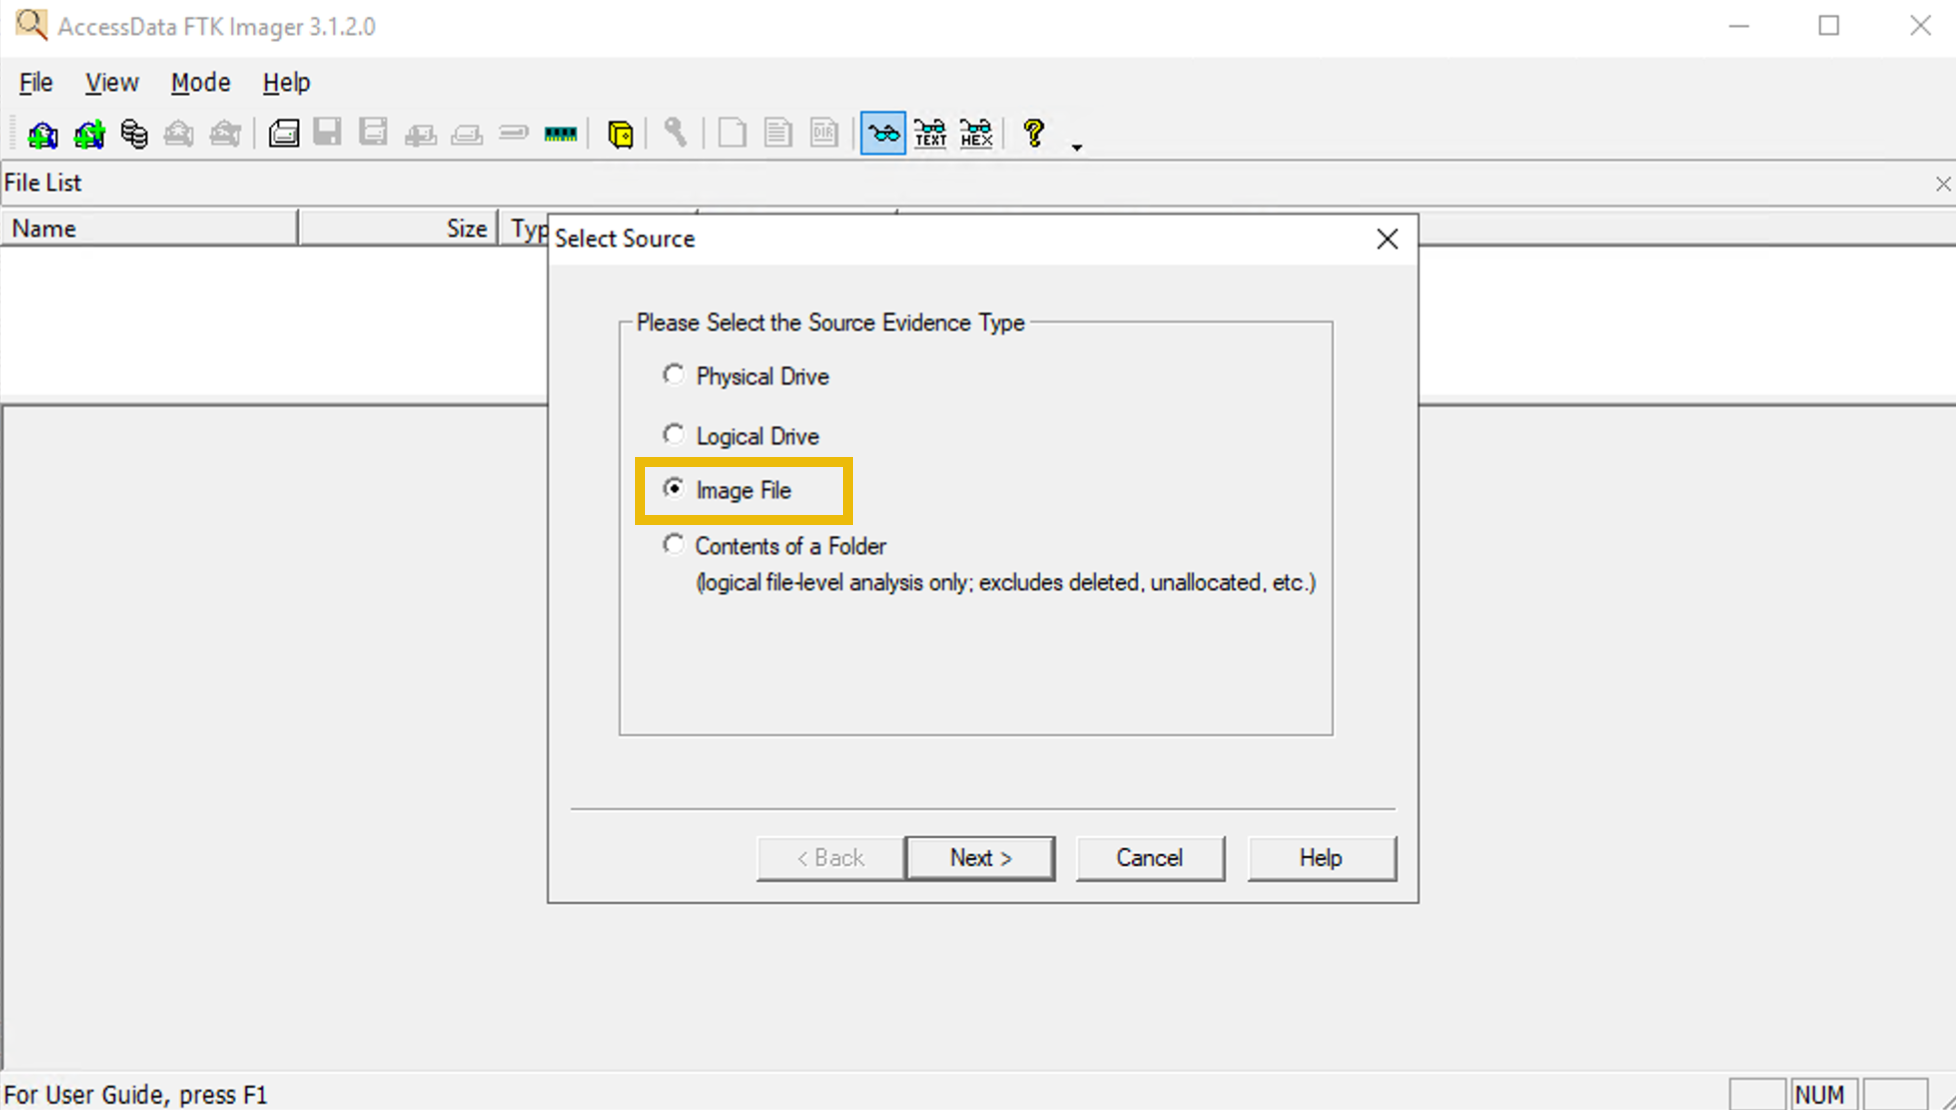Click Cancel in Select Source dialog
Screen dimensions: 1956x1110
pos(1150,858)
